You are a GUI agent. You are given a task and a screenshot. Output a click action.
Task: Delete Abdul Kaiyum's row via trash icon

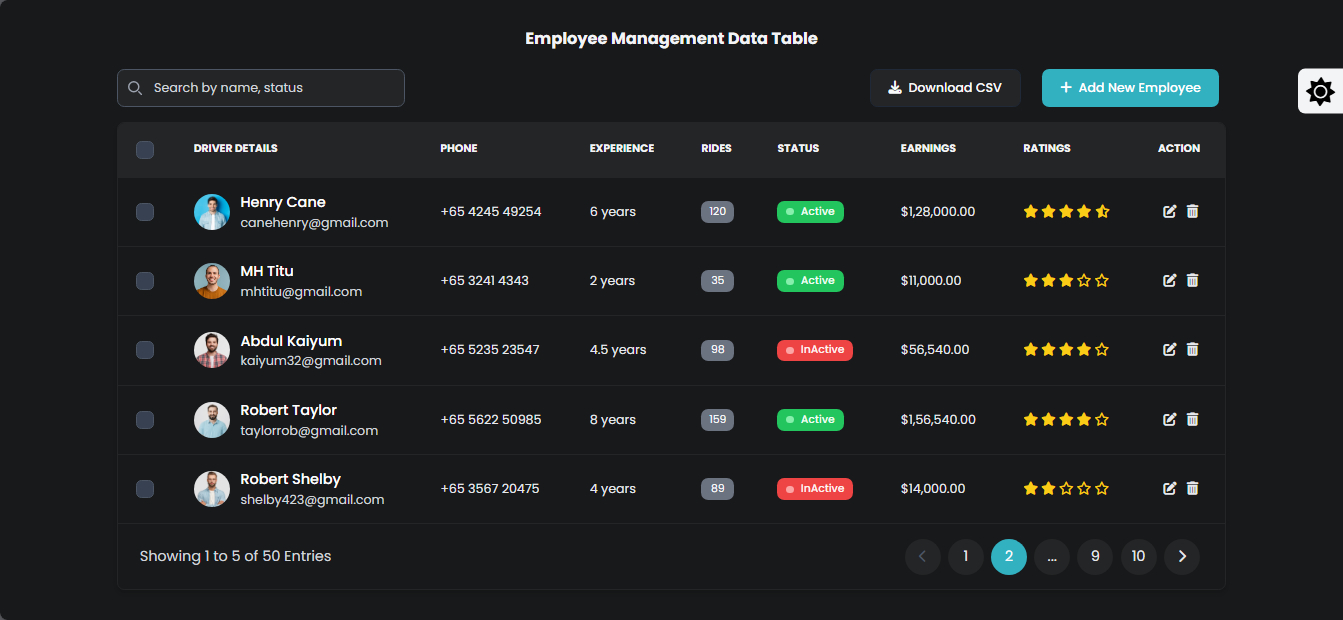coord(1192,350)
